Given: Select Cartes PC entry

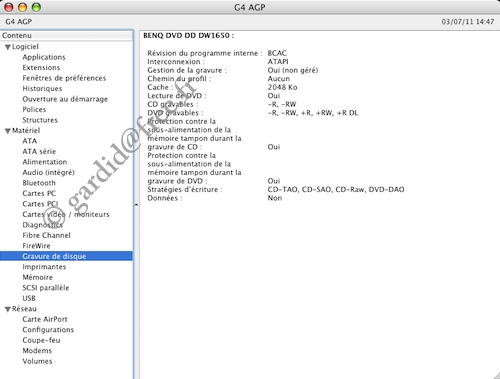Looking at the screenshot, I should click(x=39, y=193).
